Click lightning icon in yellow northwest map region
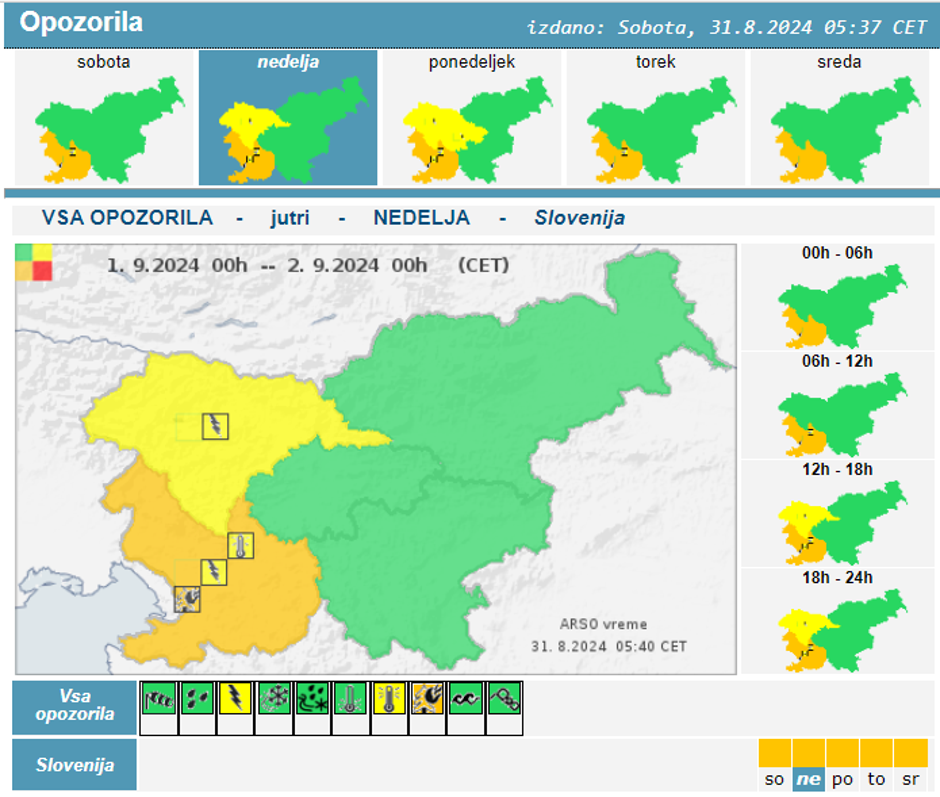 pos(215,426)
